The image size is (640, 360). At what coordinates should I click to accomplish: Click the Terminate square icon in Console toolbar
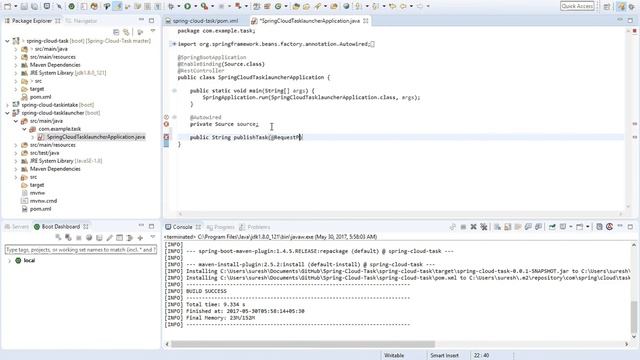(x=463, y=227)
